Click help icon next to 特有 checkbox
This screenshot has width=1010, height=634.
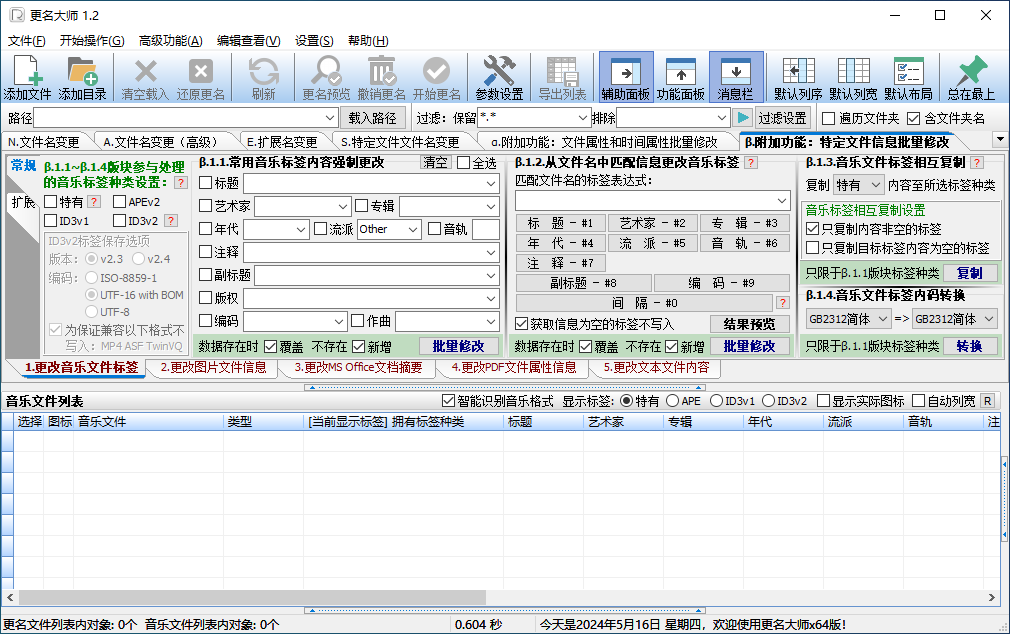(94, 202)
